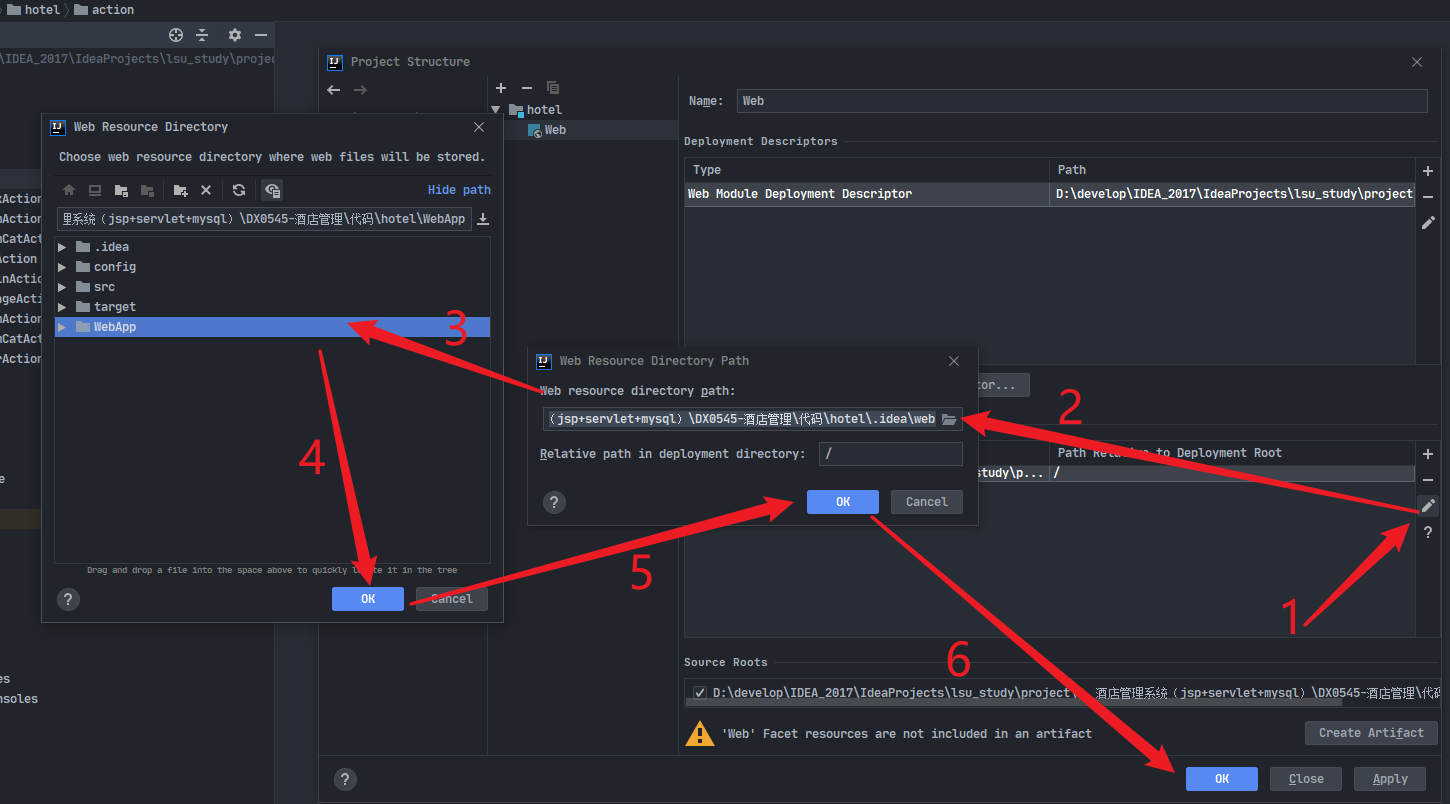Viewport: 1450px width, 804px height.
Task: Open the pencil edit icon beside deployment roots
Action: click(1428, 505)
